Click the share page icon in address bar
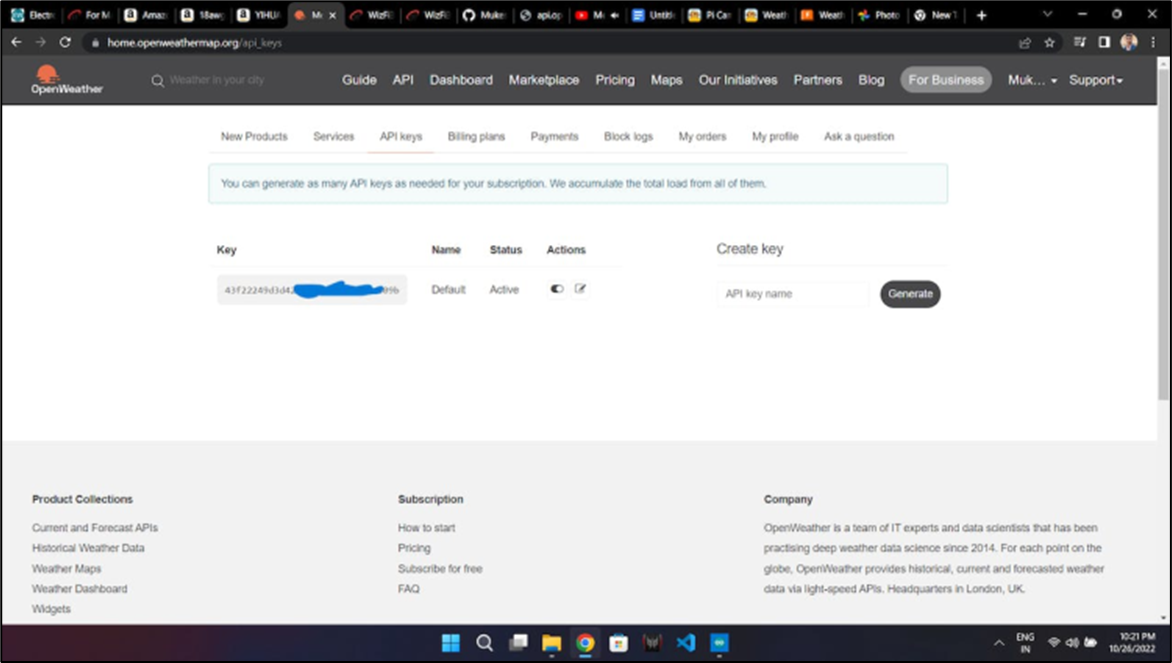Screen dimensions: 1172x663 [x=1025, y=43]
